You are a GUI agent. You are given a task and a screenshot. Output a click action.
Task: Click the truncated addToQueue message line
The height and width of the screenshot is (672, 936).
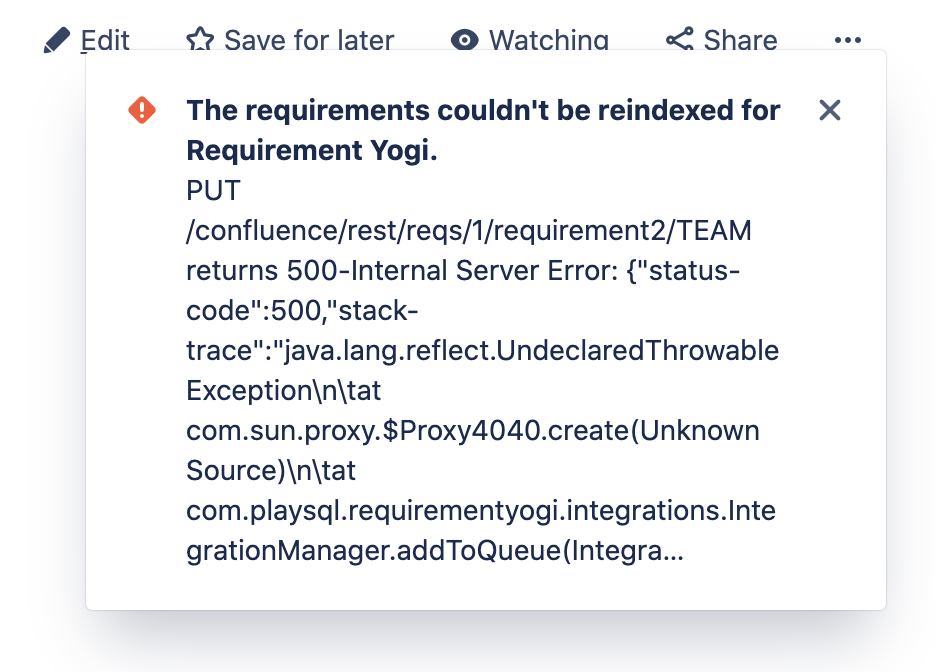pyautogui.click(x=435, y=551)
